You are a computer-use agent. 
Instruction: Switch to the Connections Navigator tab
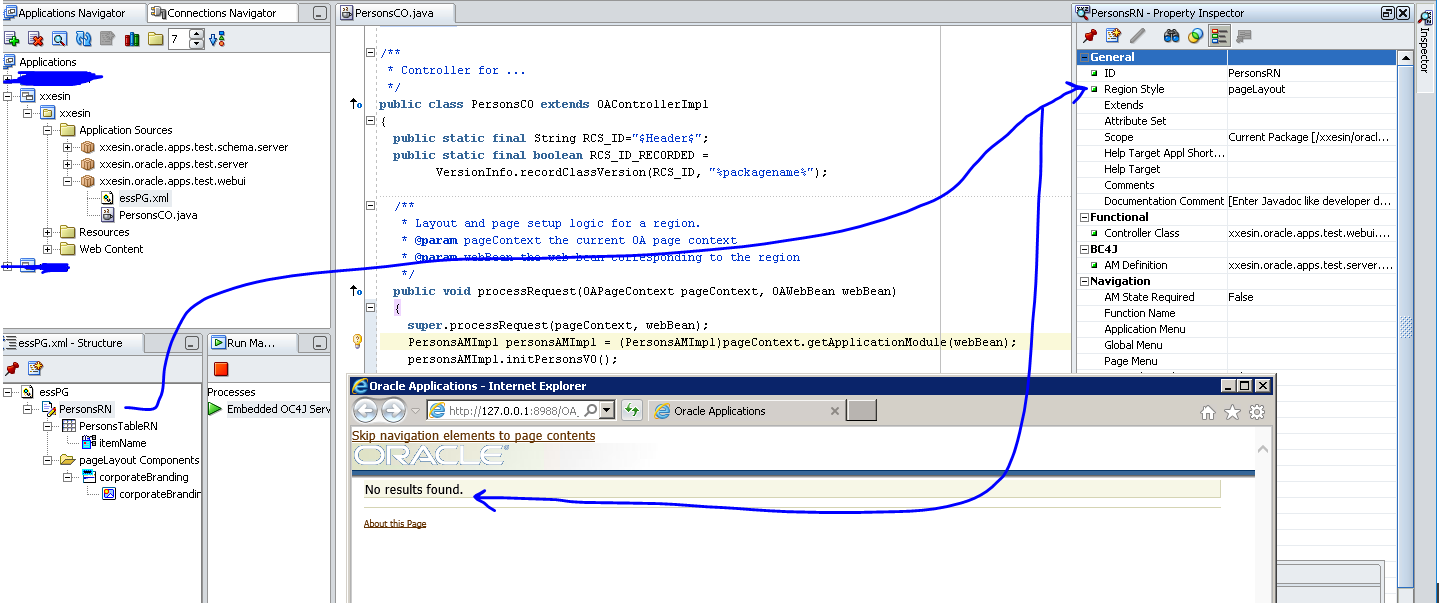[222, 13]
